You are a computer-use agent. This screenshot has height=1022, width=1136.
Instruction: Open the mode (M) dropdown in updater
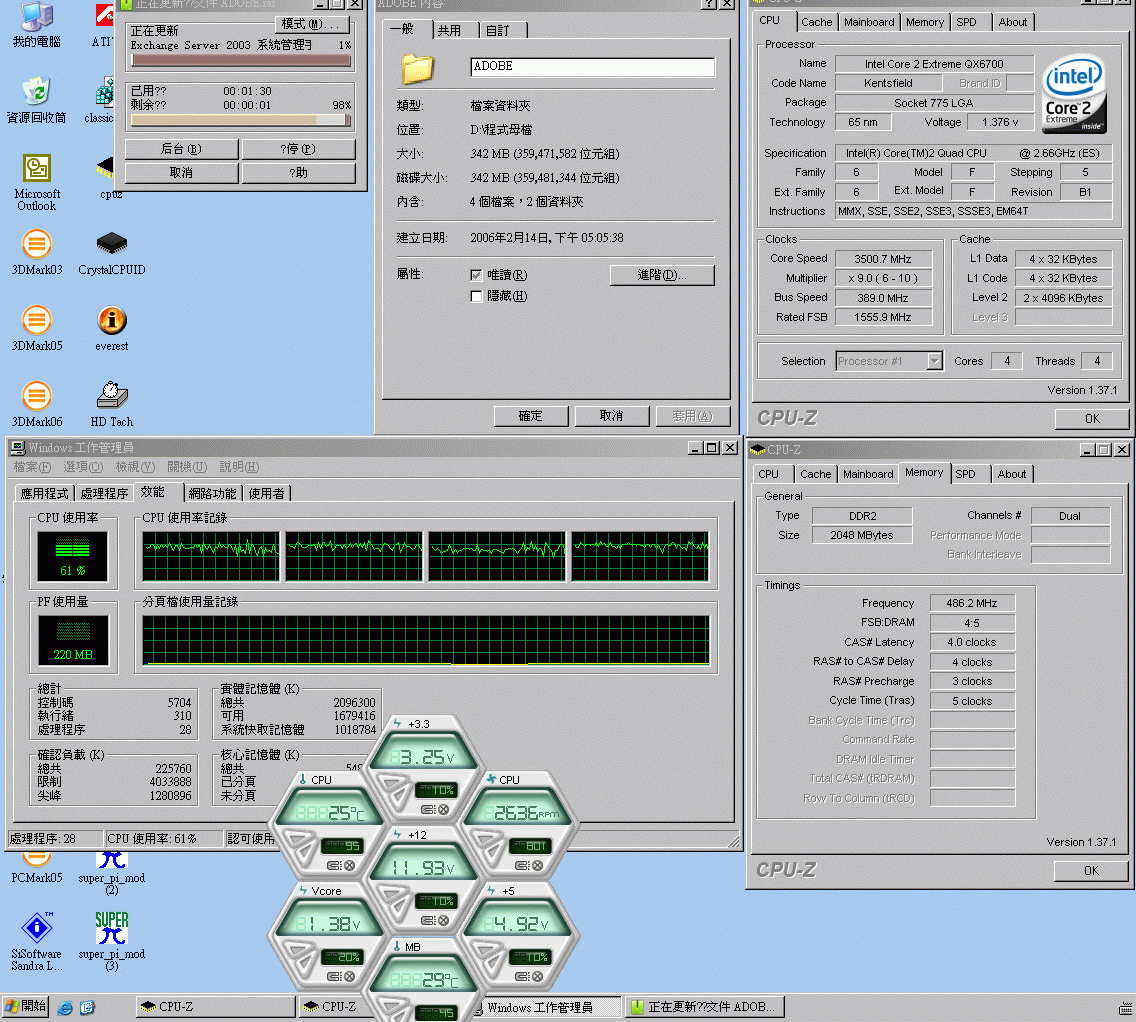point(312,24)
